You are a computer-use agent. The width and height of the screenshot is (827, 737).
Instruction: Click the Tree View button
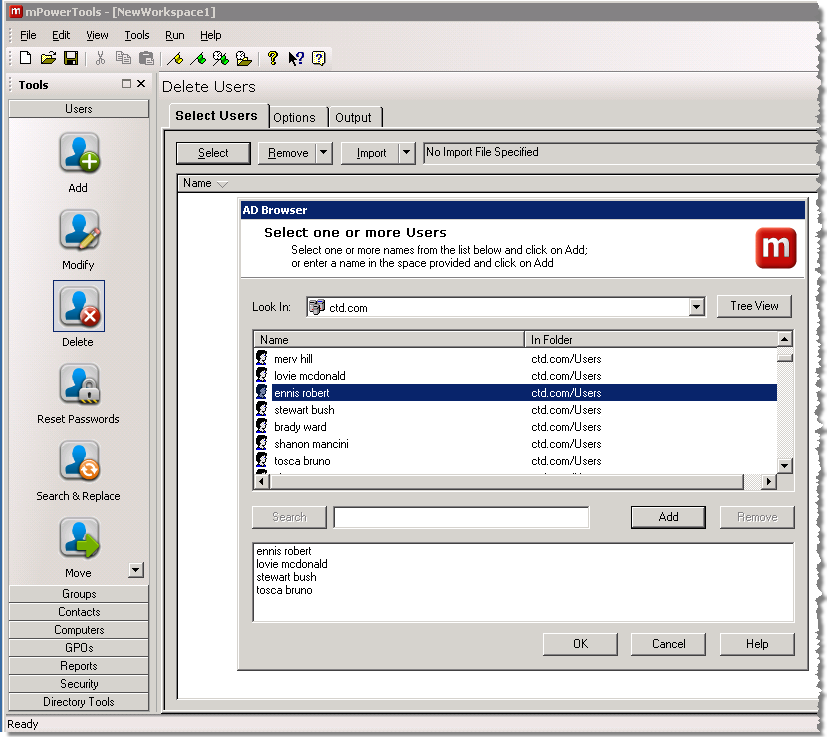754,306
